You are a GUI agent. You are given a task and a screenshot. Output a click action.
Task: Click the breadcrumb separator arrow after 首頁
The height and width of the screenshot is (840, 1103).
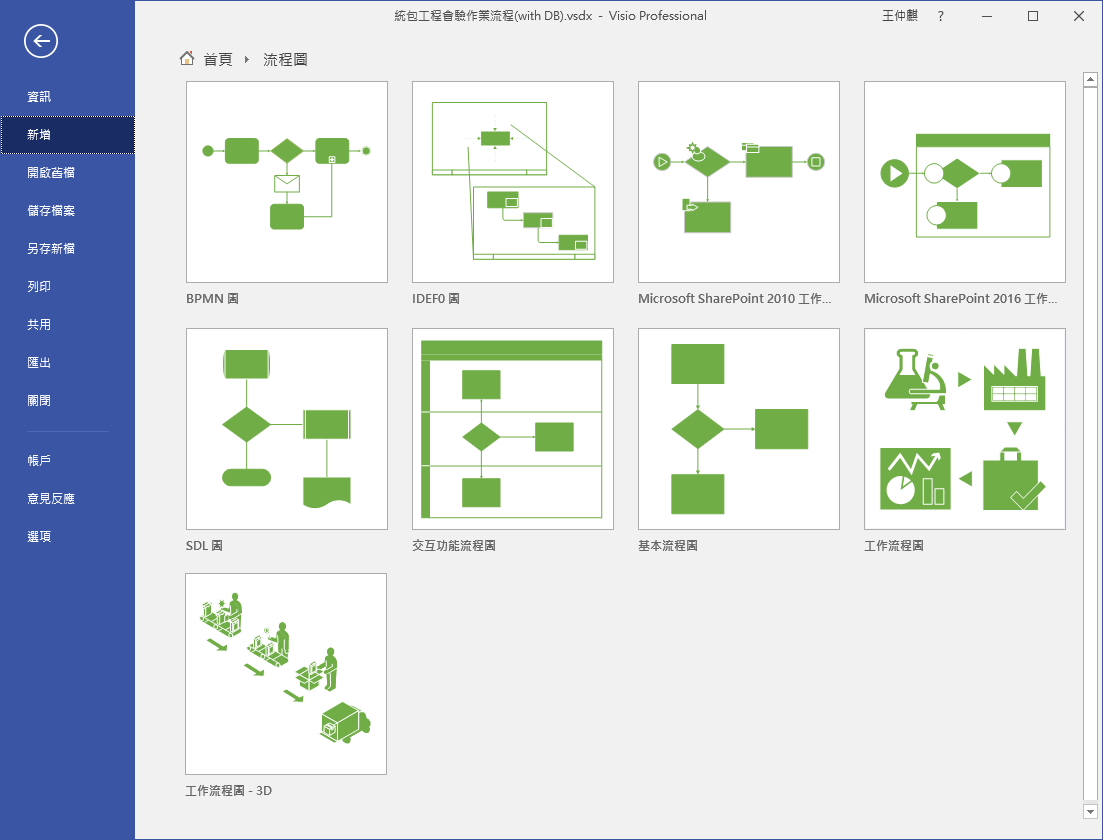(x=247, y=60)
